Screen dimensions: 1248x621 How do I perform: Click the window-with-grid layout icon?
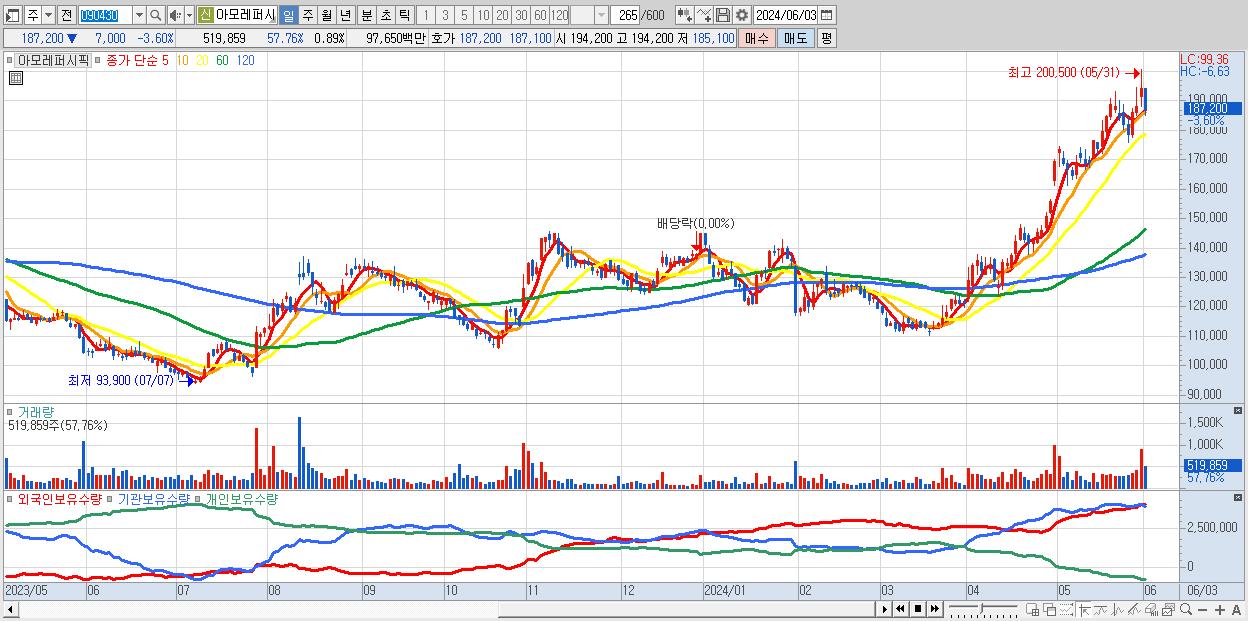coord(1033,610)
